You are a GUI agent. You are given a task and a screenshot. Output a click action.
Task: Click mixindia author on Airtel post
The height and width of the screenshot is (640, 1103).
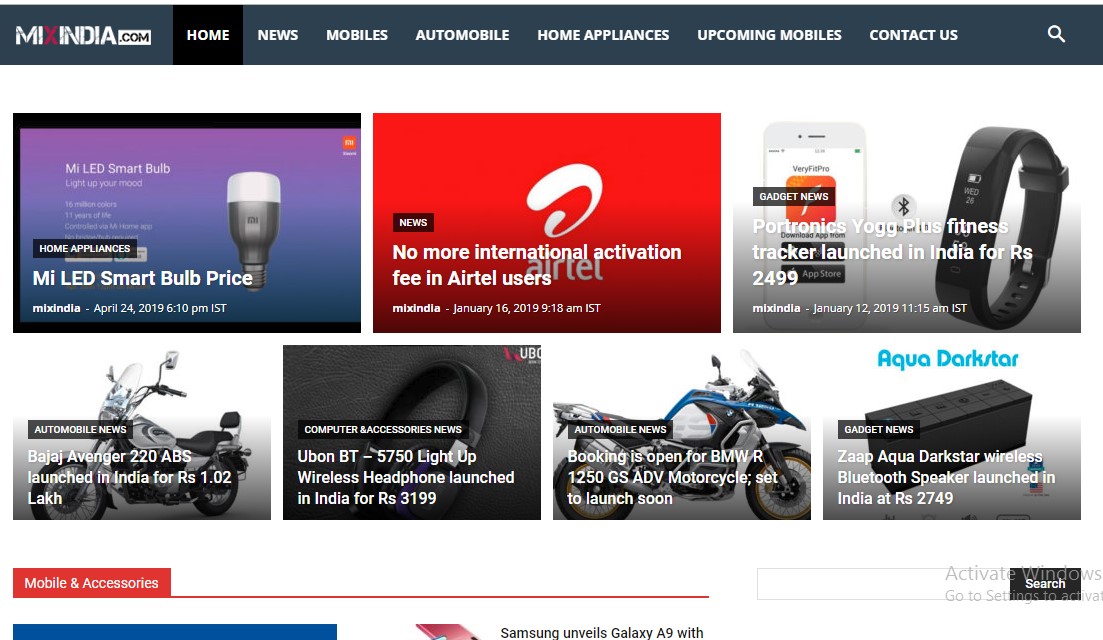click(416, 308)
